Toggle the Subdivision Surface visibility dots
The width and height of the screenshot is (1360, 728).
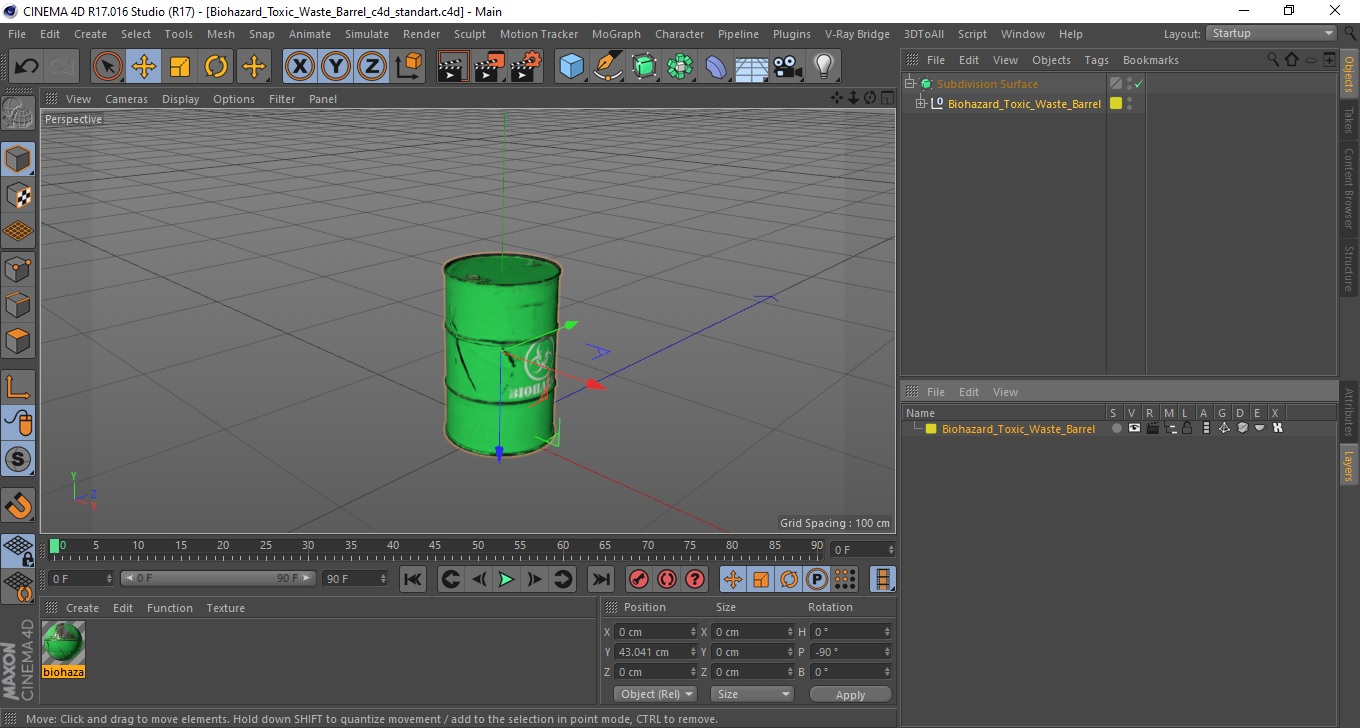tap(1129, 84)
